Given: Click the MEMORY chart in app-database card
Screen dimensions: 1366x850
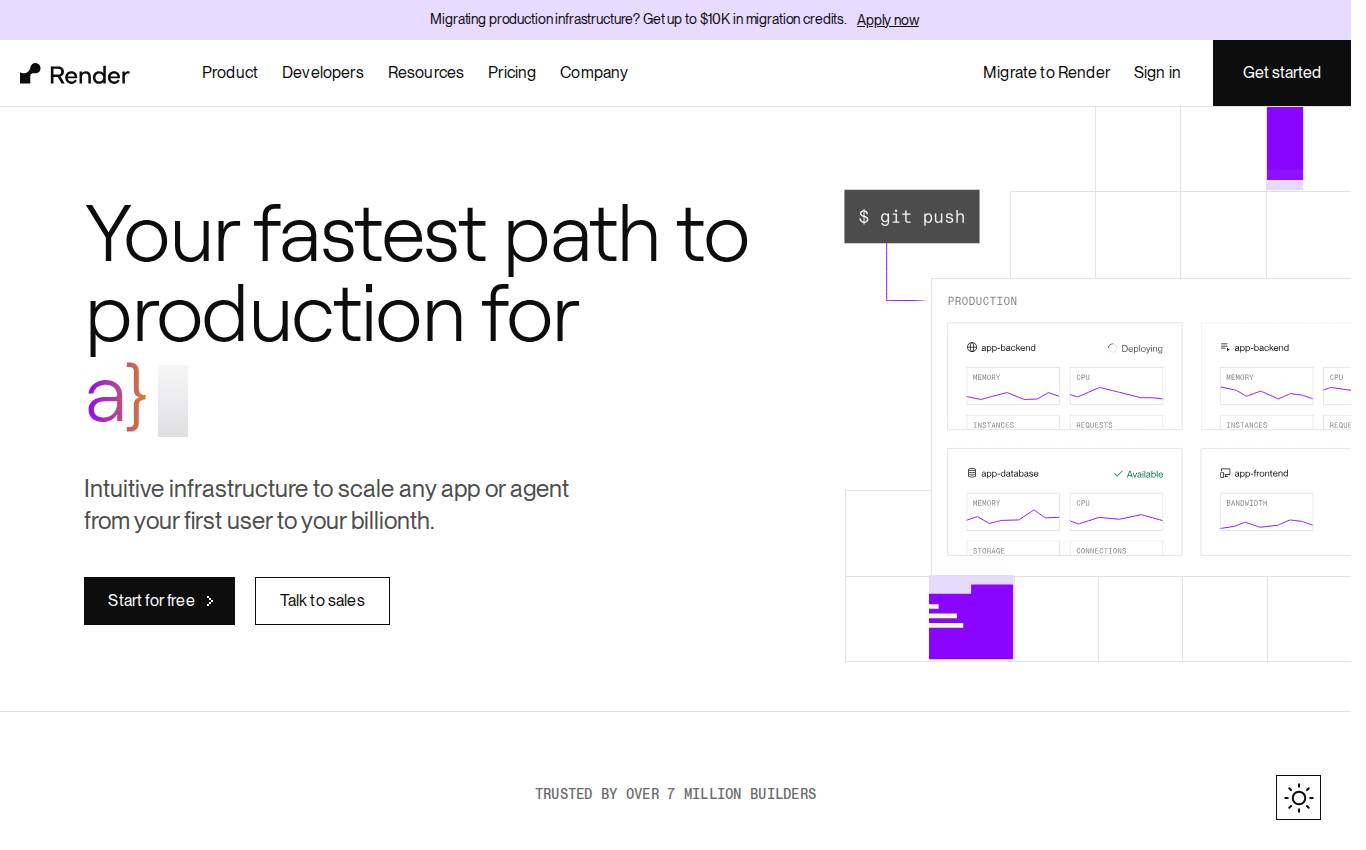Looking at the screenshot, I should (x=1013, y=512).
